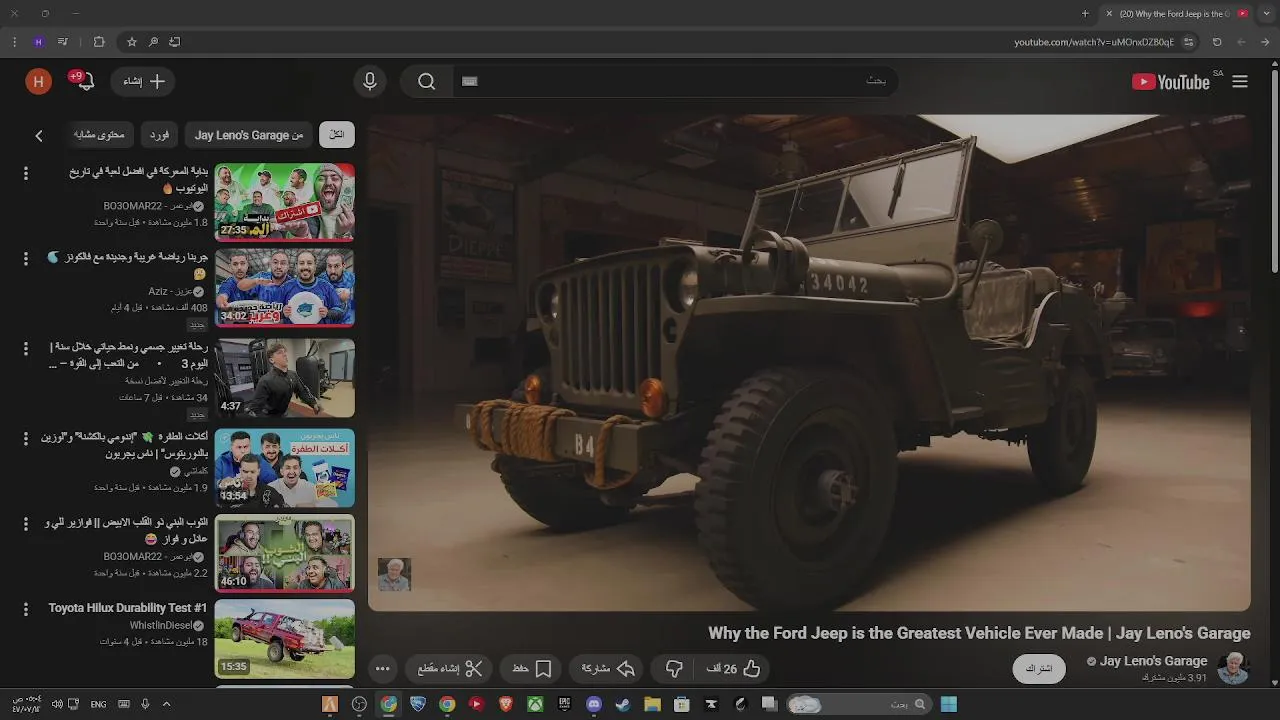
Task: Select the 'محتوى مشابه' filter chip
Action: (99, 135)
